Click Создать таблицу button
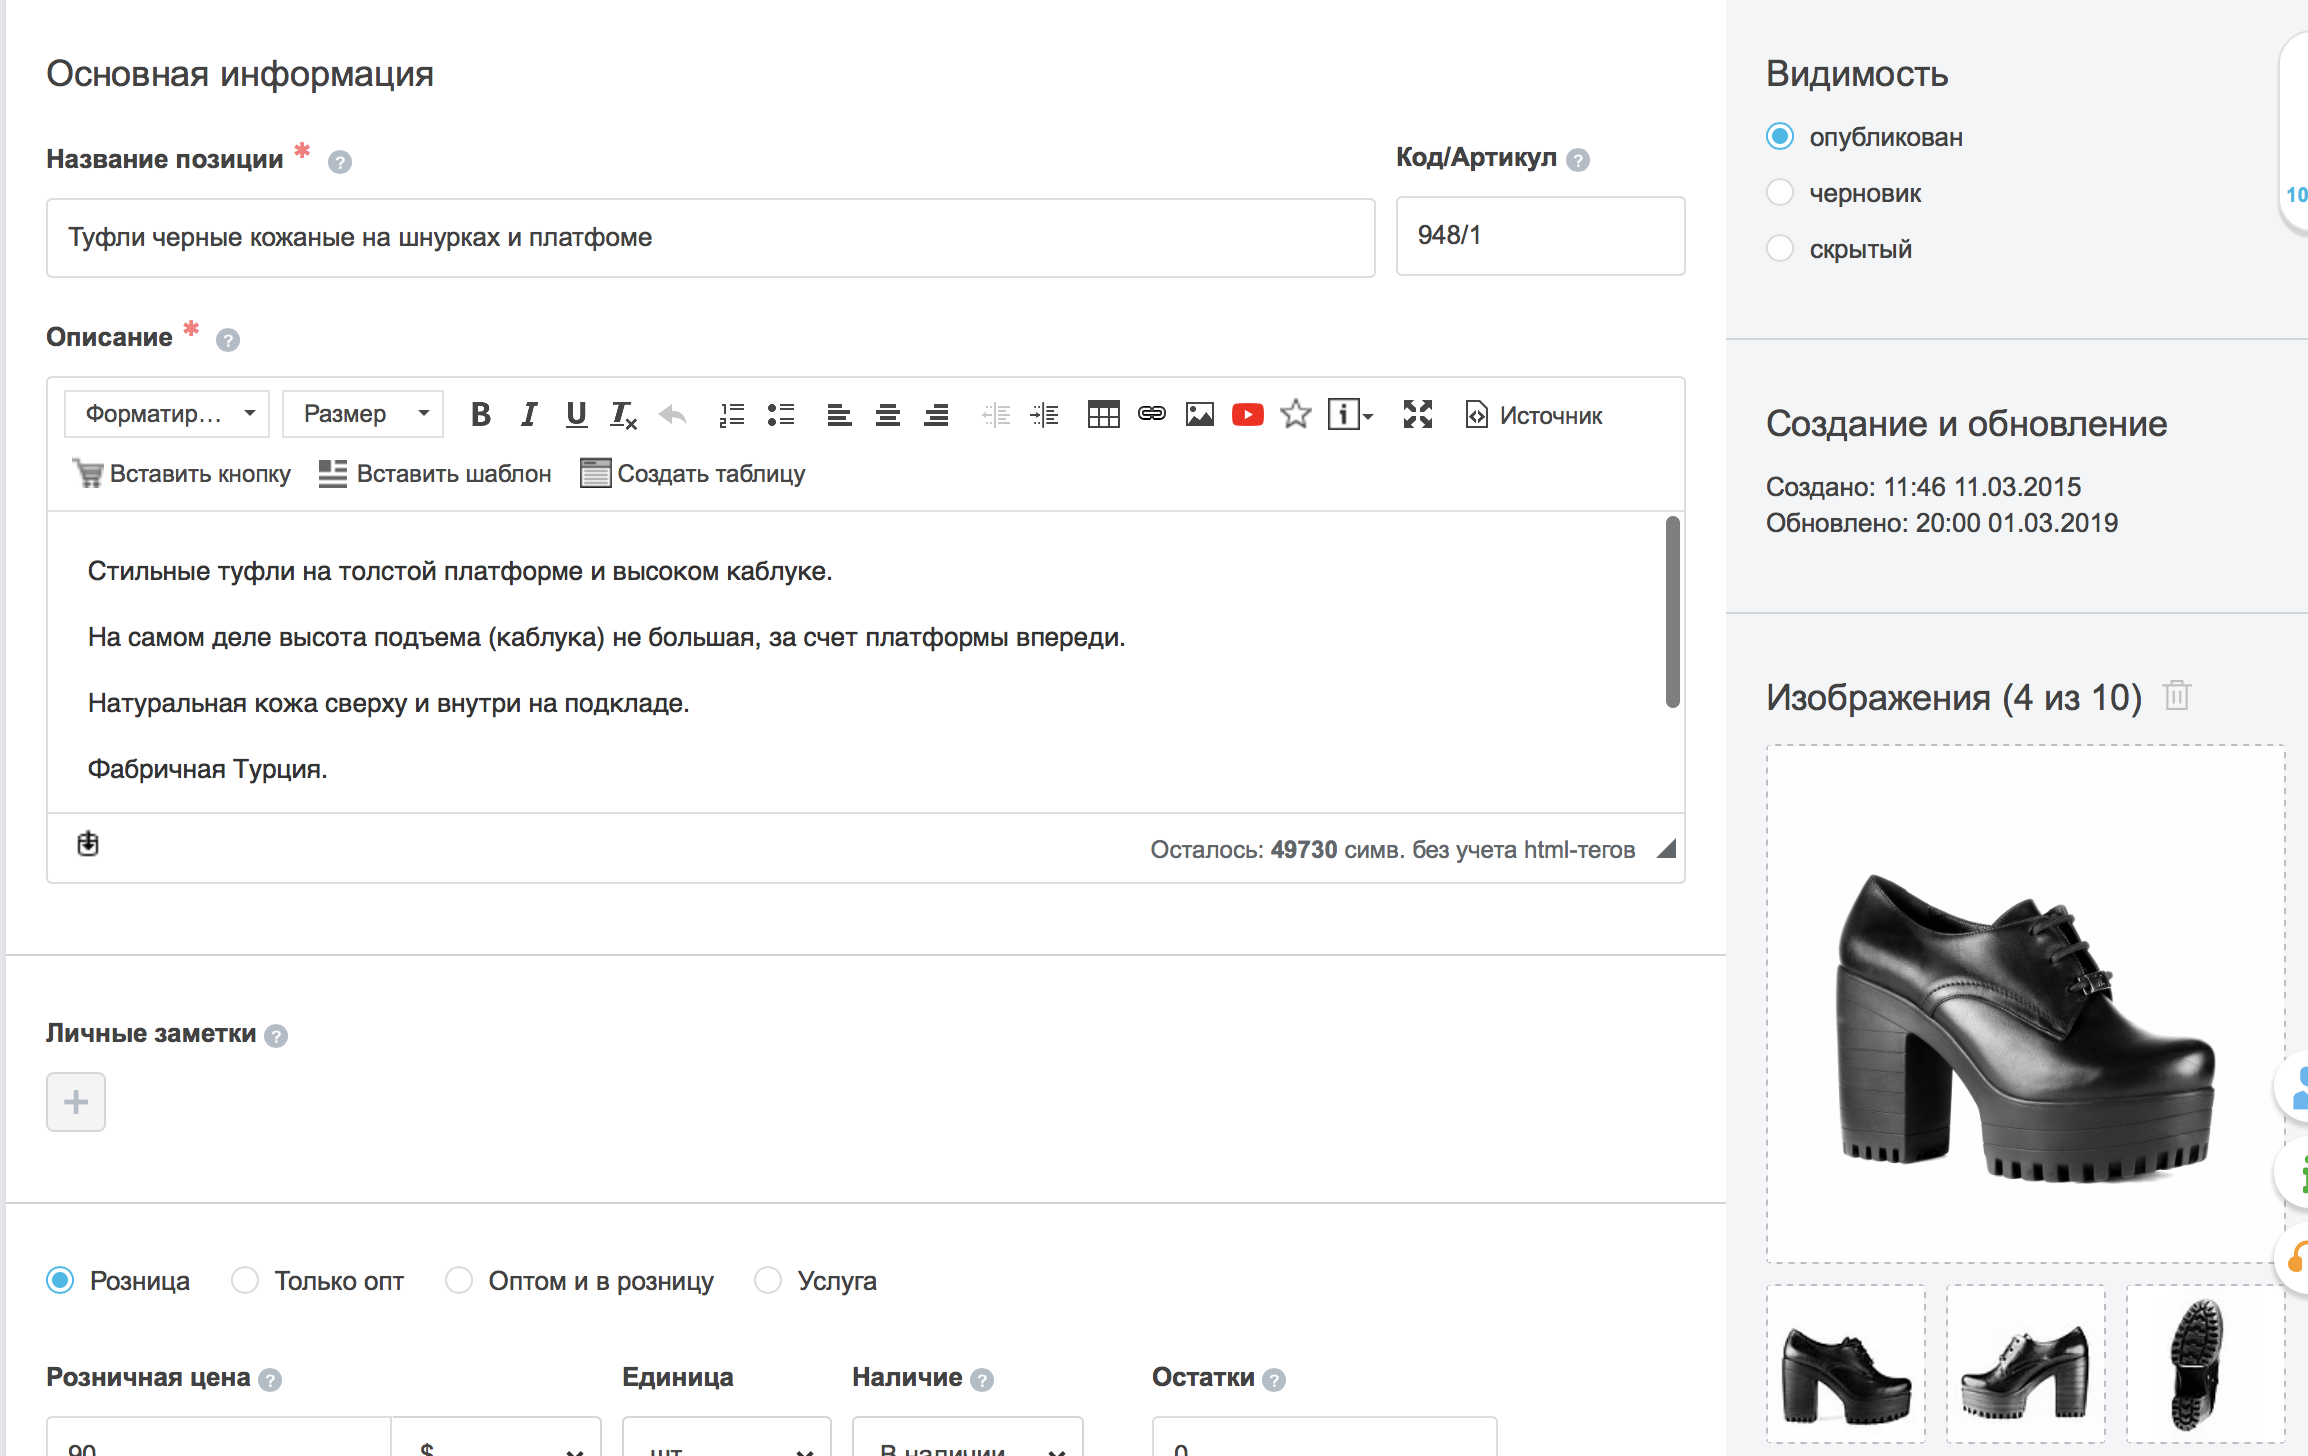This screenshot has width=2308, height=1456. pyautogui.click(x=693, y=474)
